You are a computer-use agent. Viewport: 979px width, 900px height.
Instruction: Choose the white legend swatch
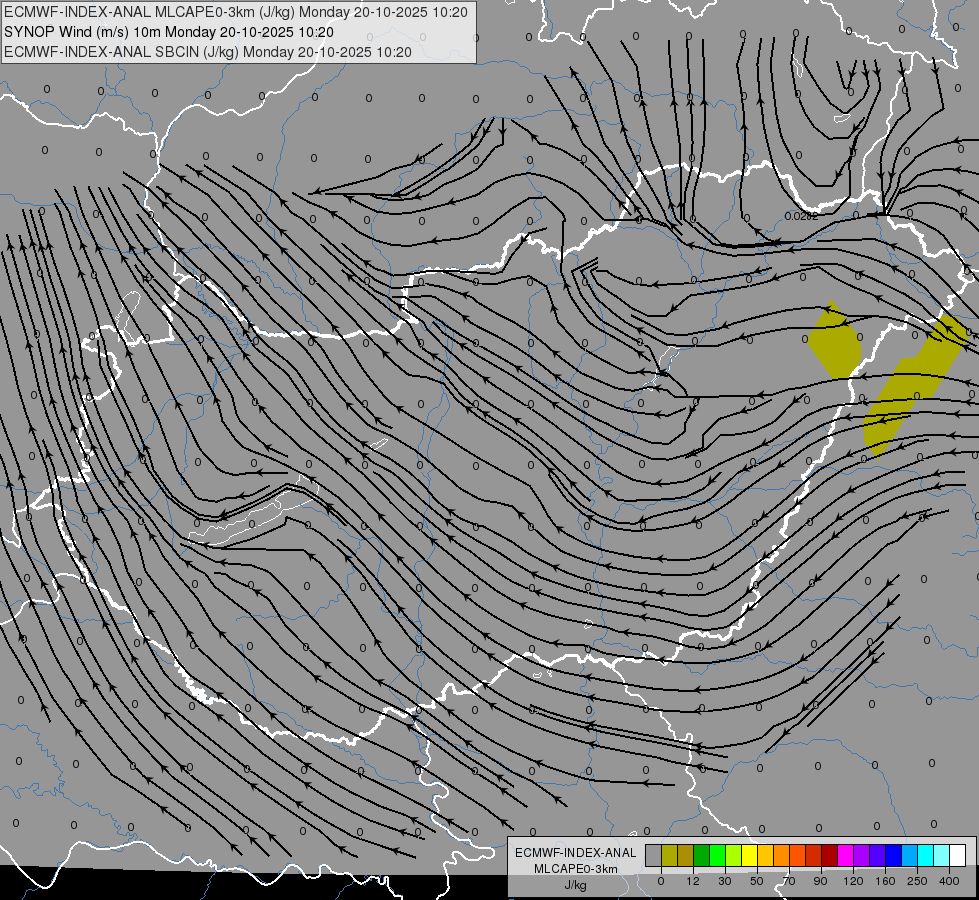(x=957, y=855)
